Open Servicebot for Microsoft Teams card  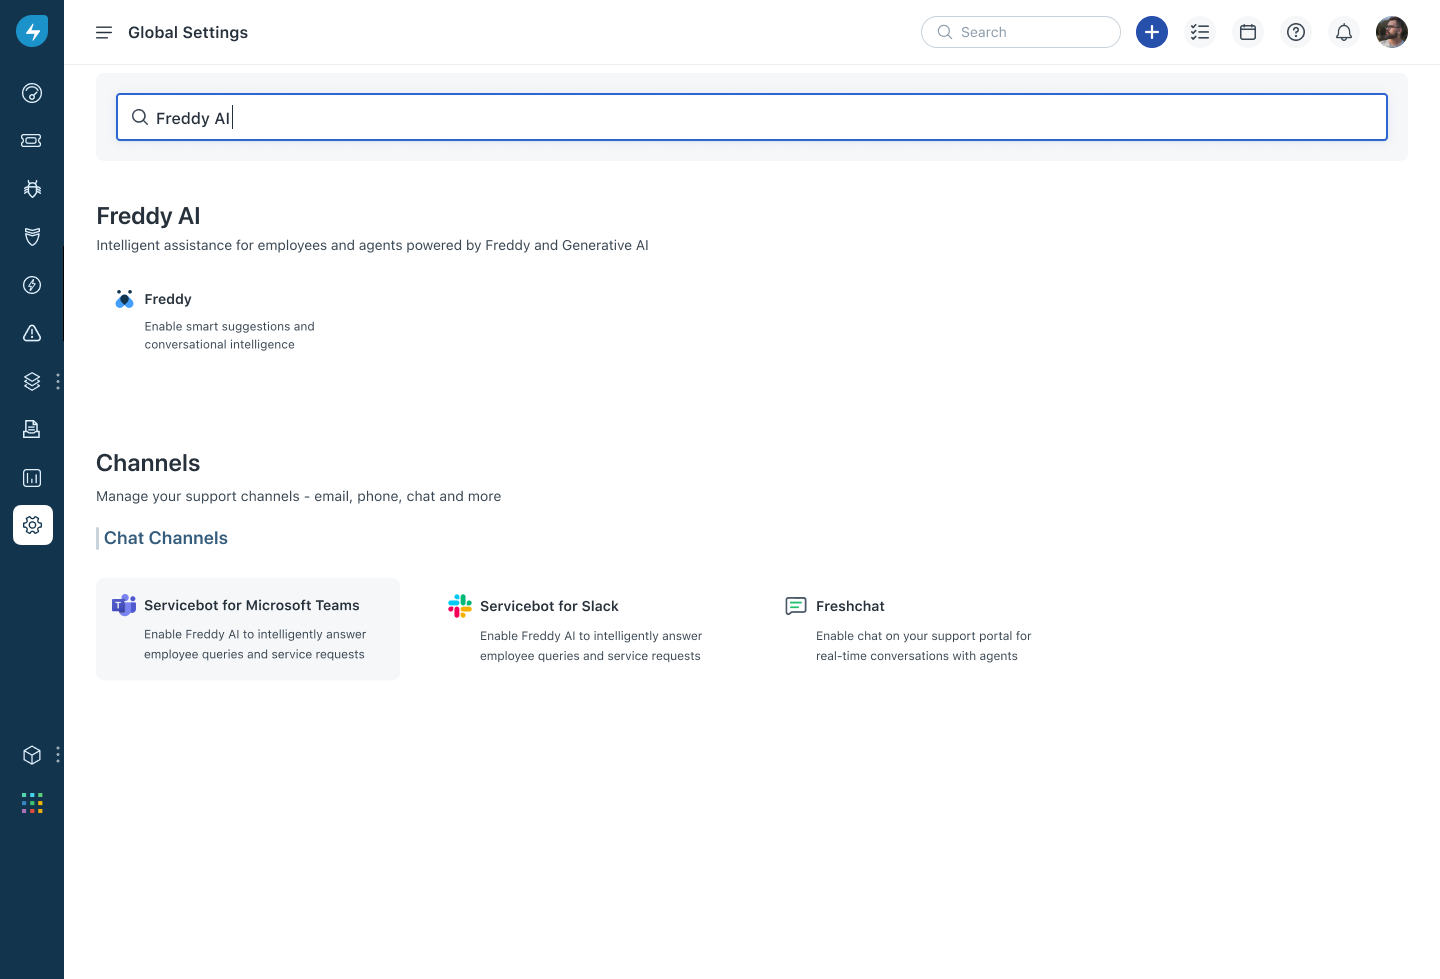point(248,629)
